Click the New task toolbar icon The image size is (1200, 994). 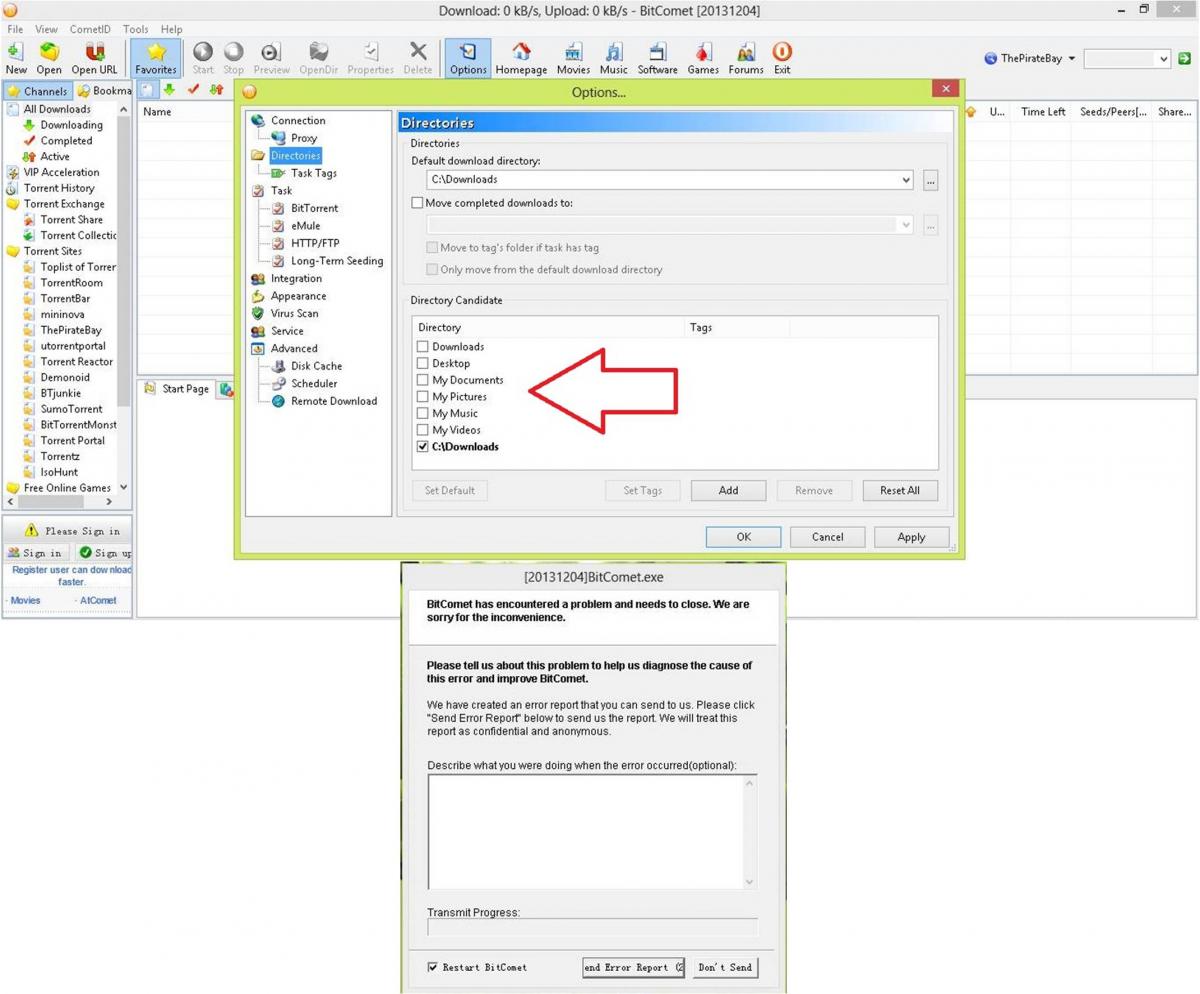(16, 58)
